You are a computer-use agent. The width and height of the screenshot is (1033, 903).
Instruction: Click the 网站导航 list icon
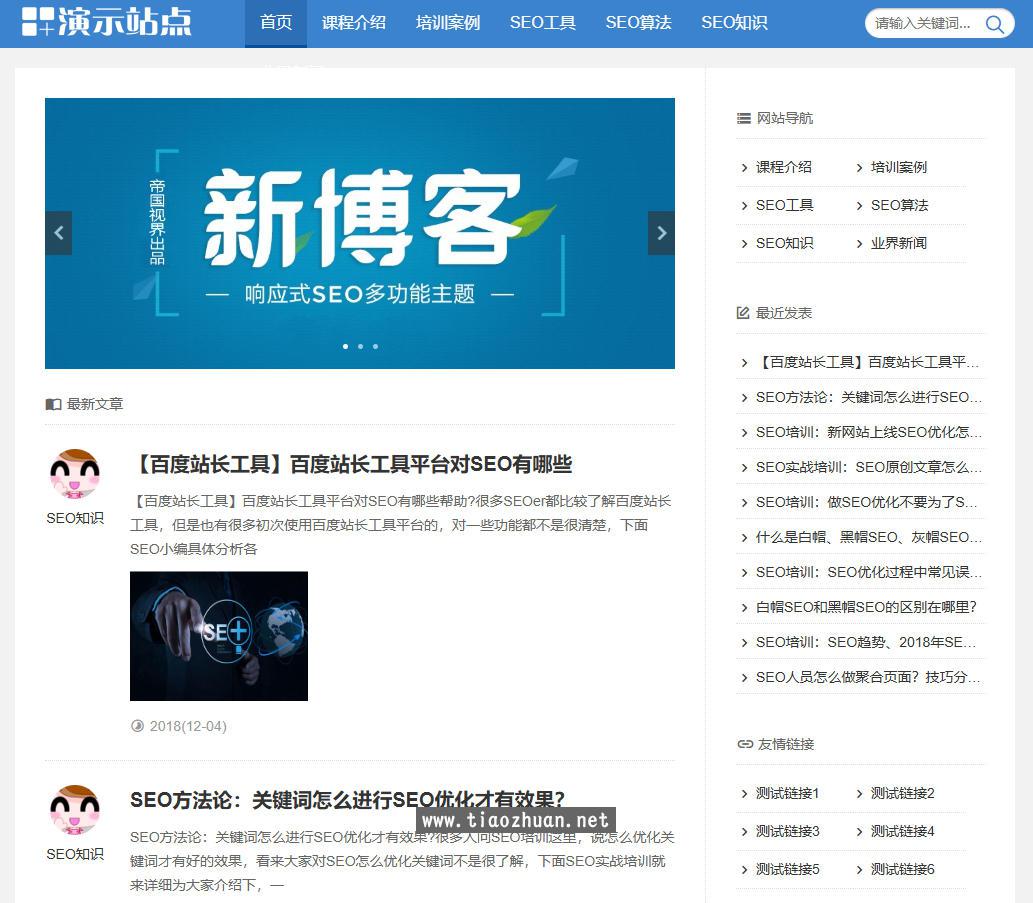coord(743,118)
